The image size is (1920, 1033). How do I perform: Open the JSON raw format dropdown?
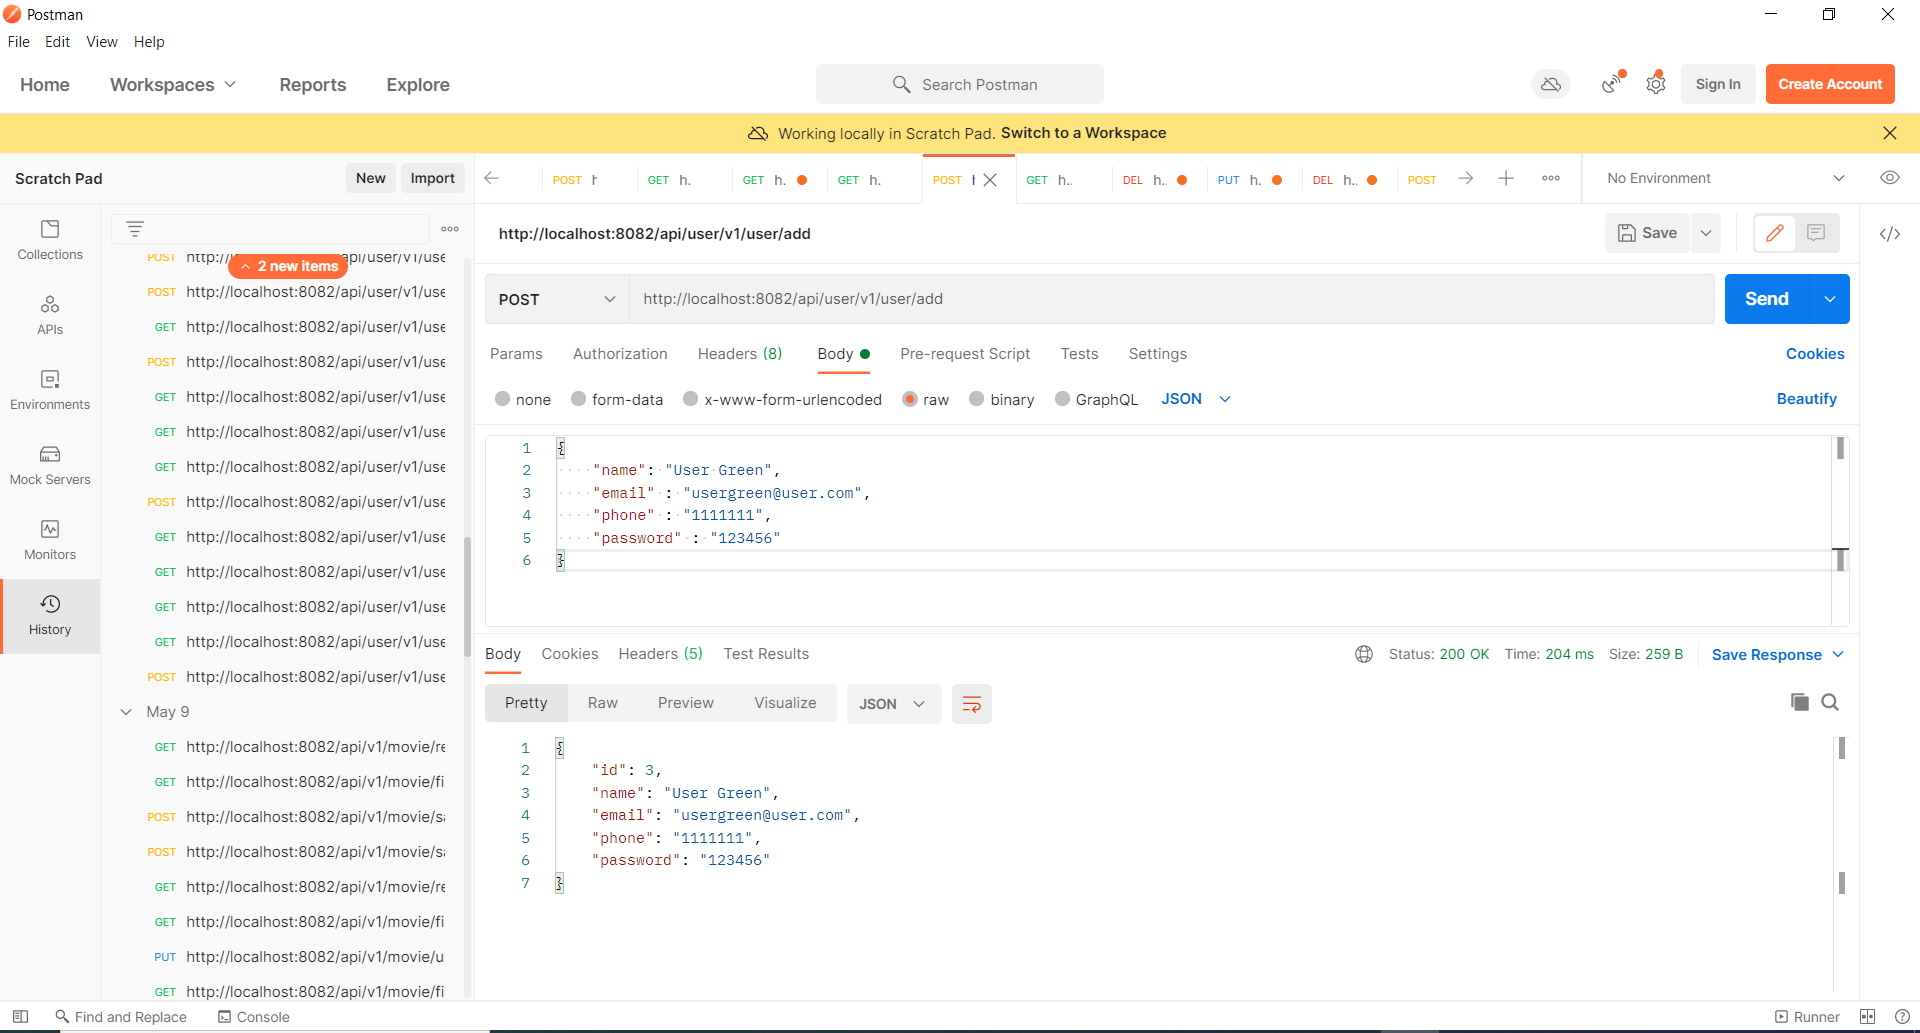(1196, 399)
